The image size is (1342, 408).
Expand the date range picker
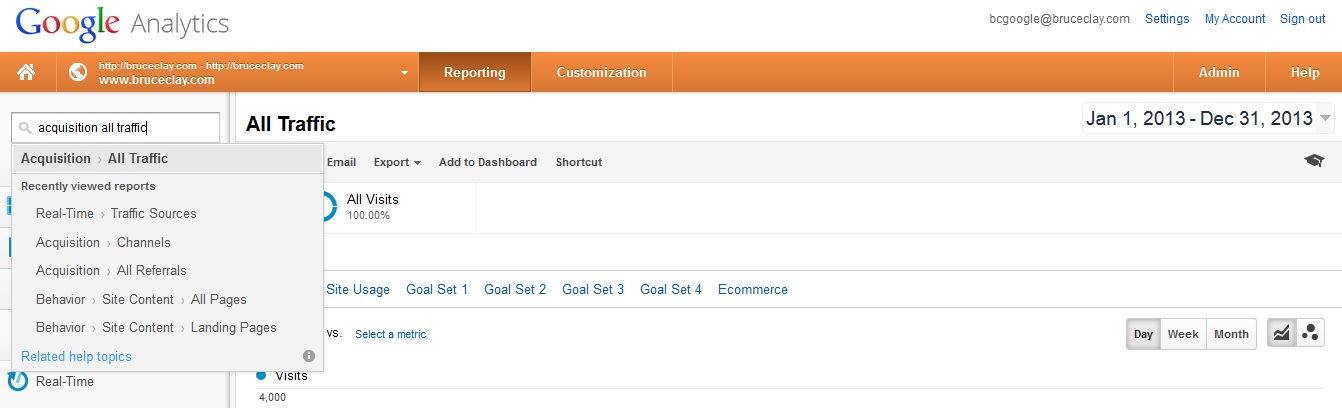click(x=1208, y=119)
